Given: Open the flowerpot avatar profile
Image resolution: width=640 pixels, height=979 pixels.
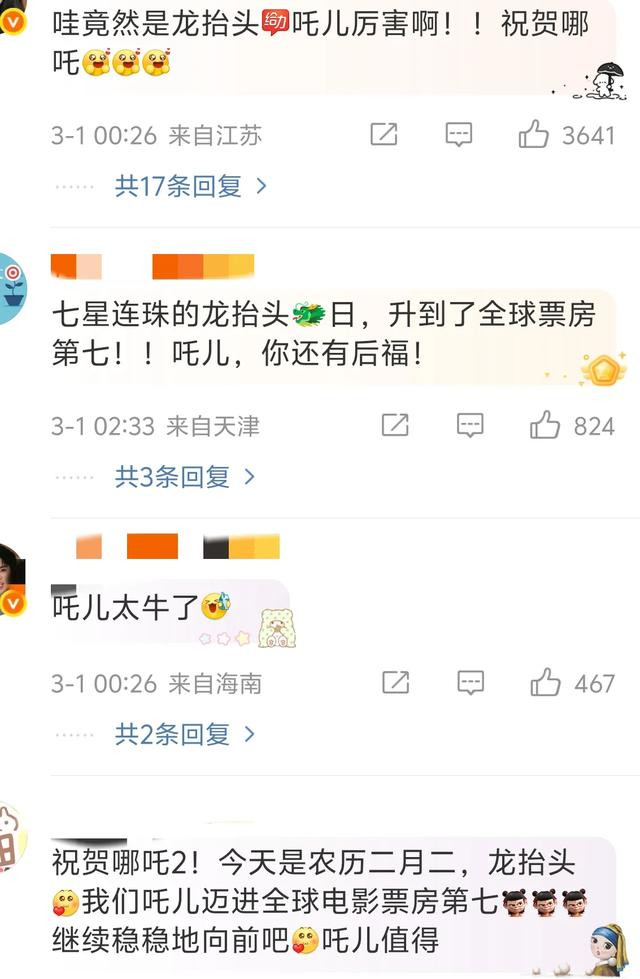Looking at the screenshot, I should pos(11,289).
